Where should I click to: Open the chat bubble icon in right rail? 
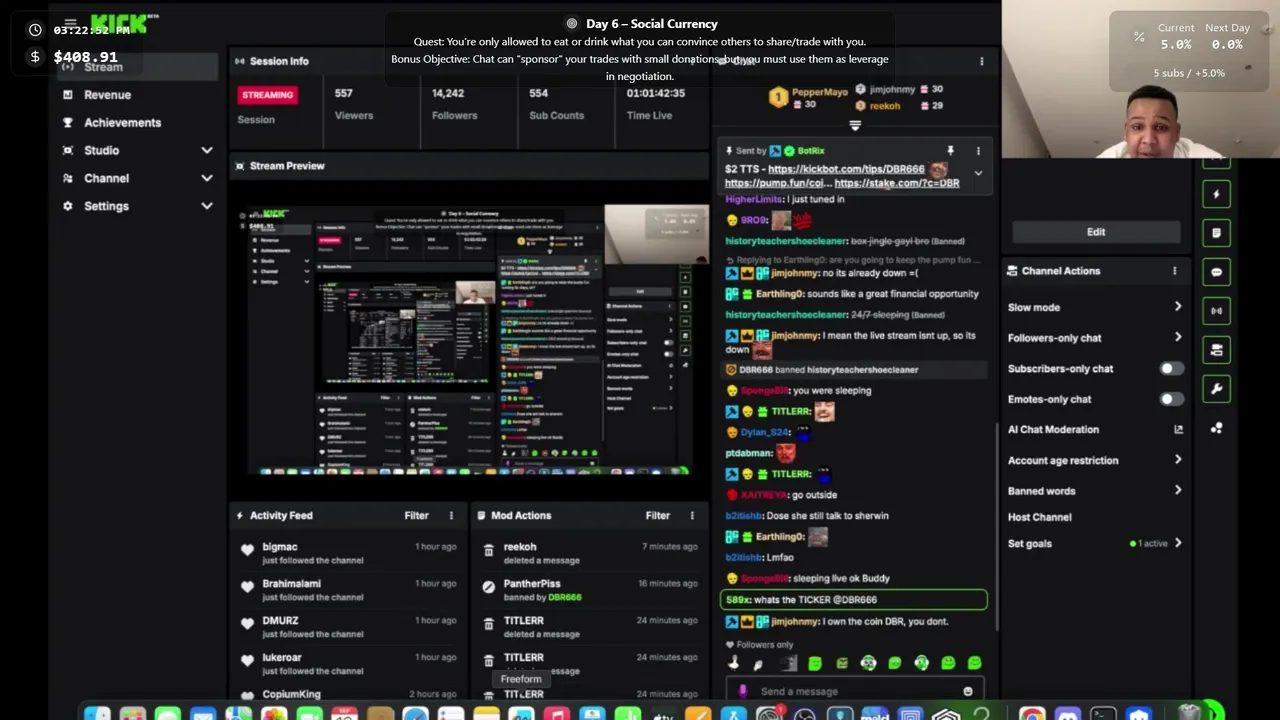point(1216,272)
